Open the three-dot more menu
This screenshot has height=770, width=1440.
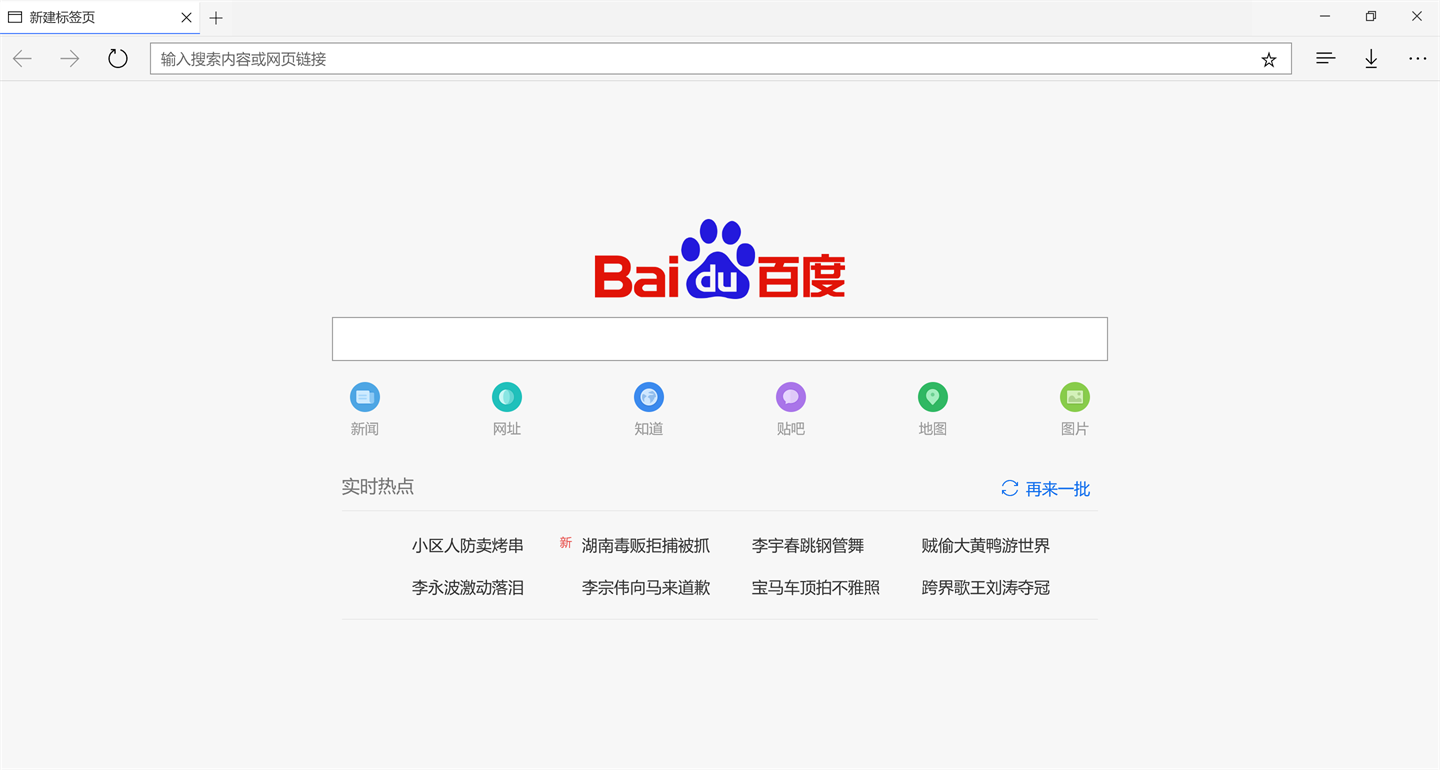(x=1418, y=59)
